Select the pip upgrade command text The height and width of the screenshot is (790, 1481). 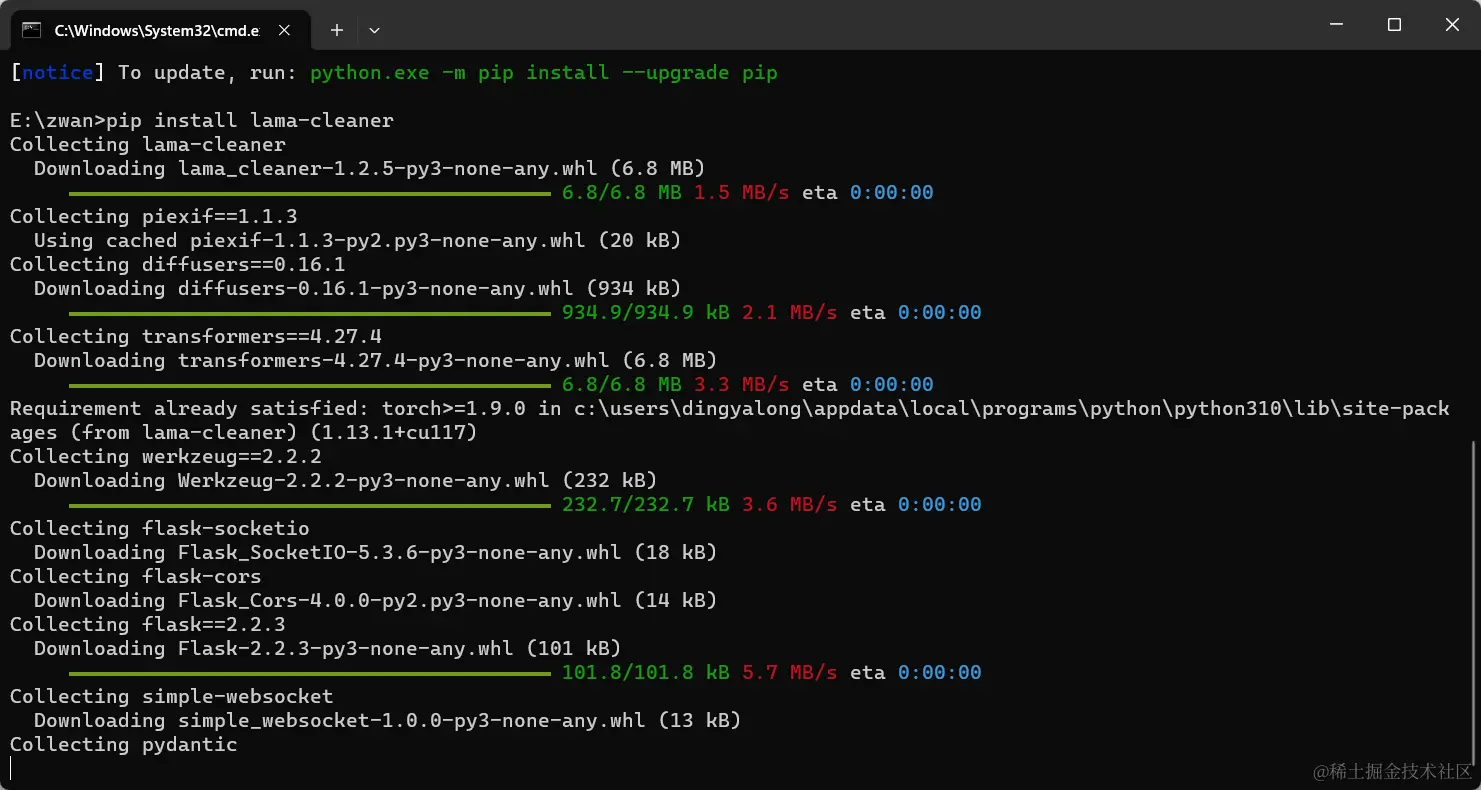(x=545, y=72)
